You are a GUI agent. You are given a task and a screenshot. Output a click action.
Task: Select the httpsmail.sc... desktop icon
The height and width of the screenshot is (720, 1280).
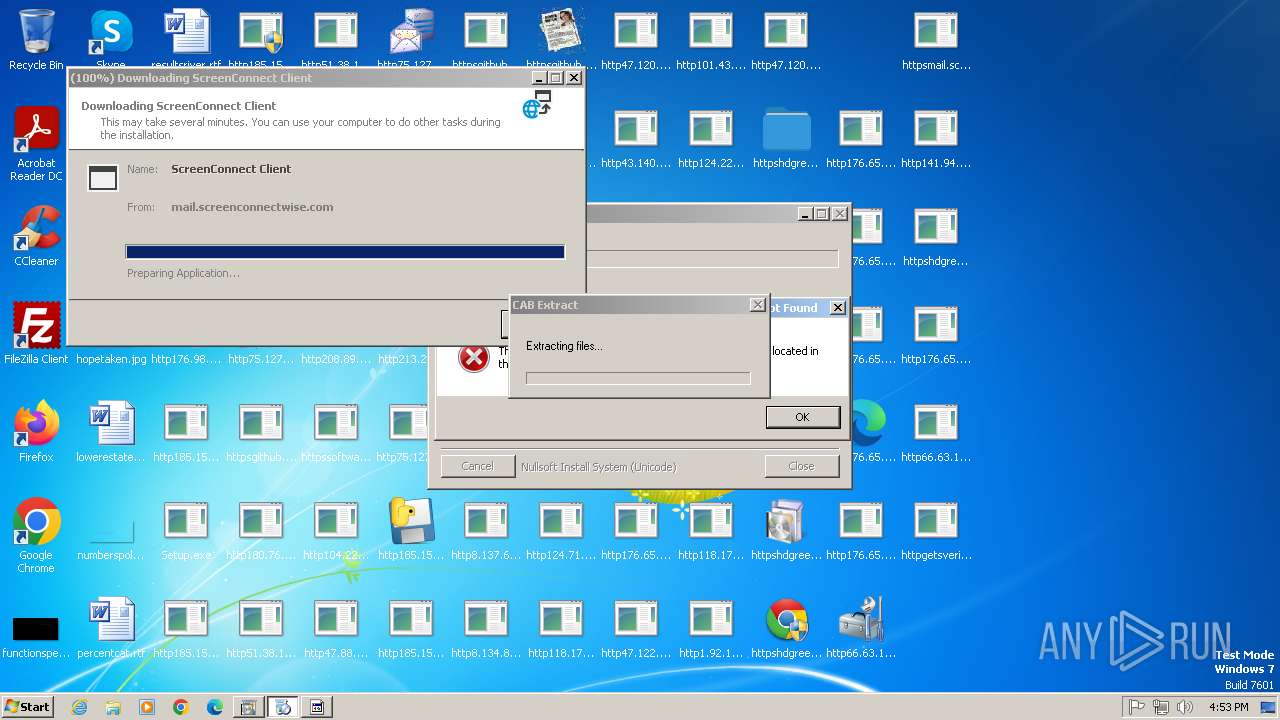pyautogui.click(x=936, y=40)
